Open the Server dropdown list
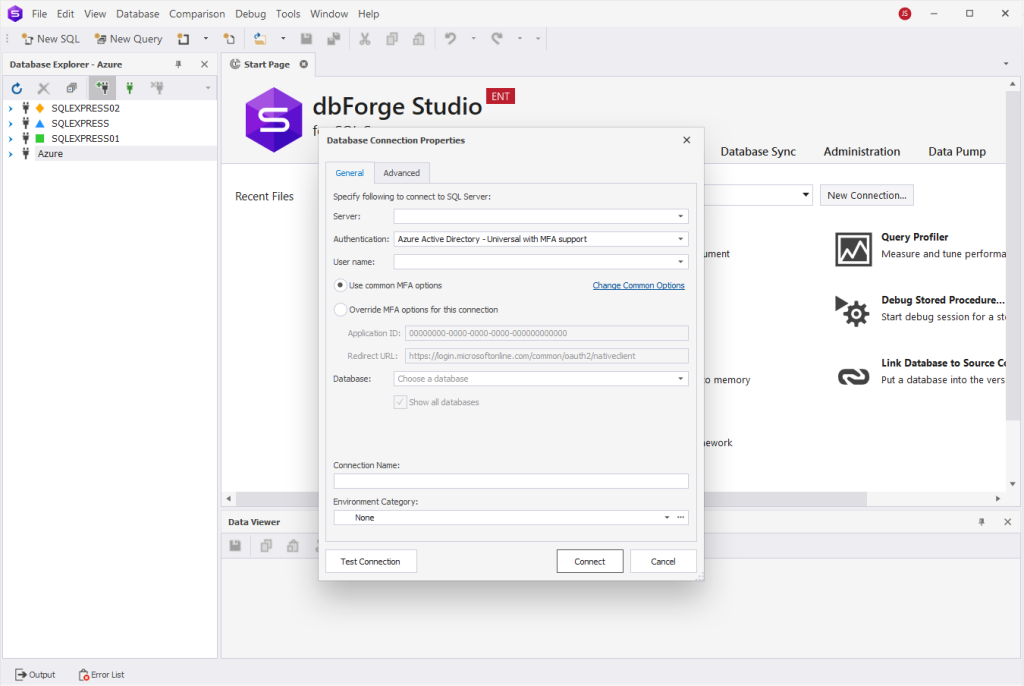This screenshot has height=686, width=1024. [x=680, y=216]
